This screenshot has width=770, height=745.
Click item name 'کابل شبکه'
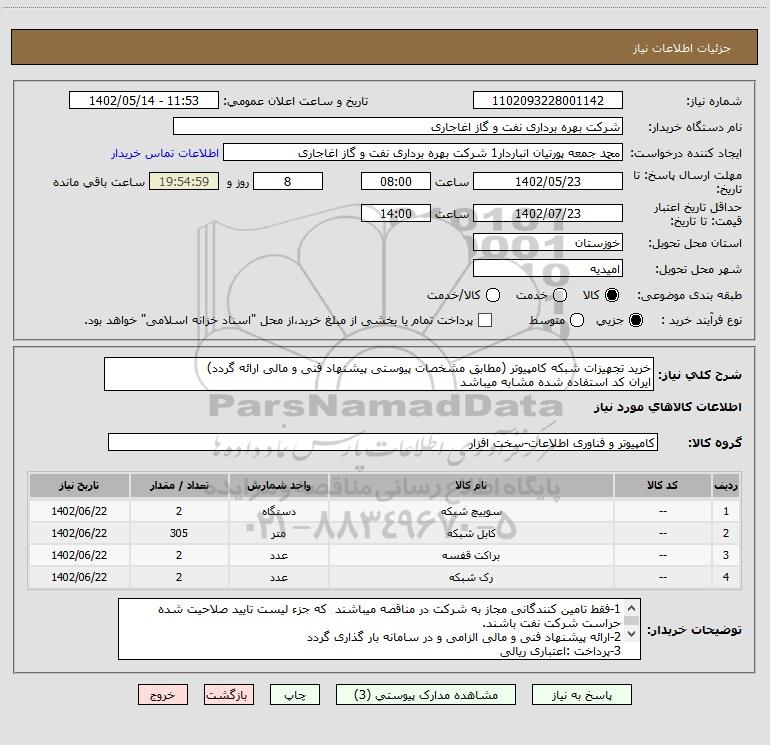click(471, 533)
